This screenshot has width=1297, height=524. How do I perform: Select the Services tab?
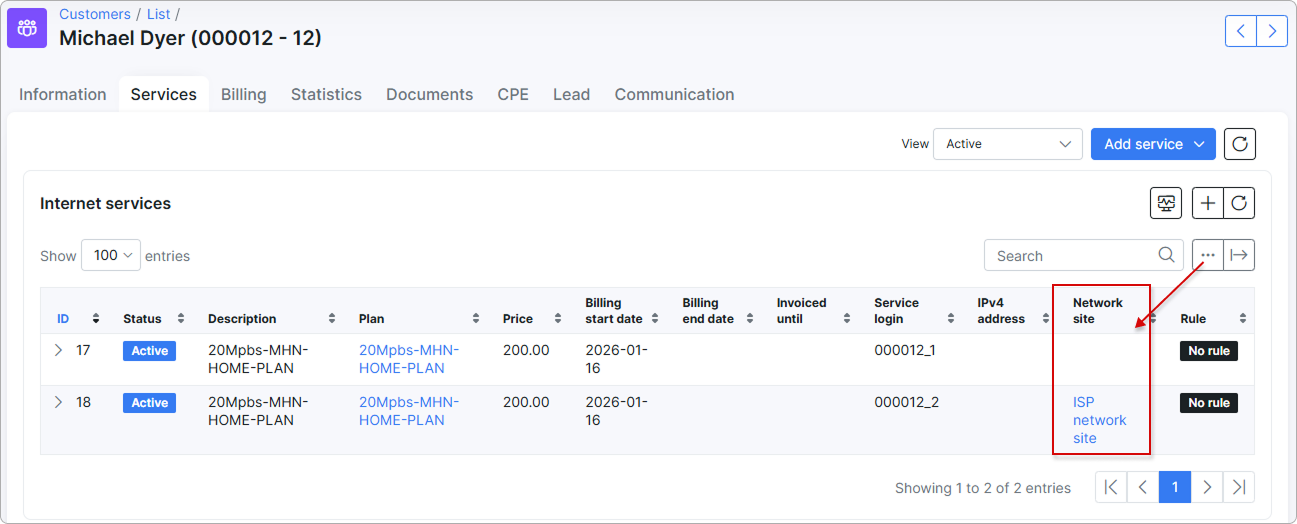164,95
